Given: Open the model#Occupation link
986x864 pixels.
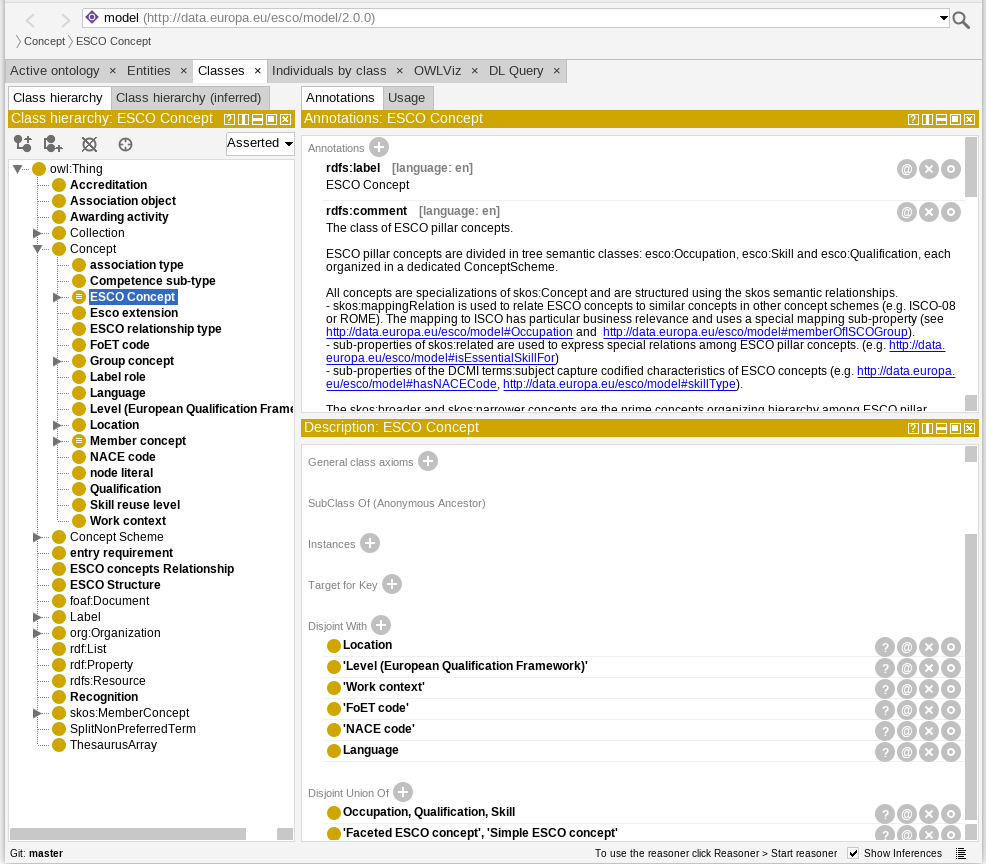Looking at the screenshot, I should (449, 332).
